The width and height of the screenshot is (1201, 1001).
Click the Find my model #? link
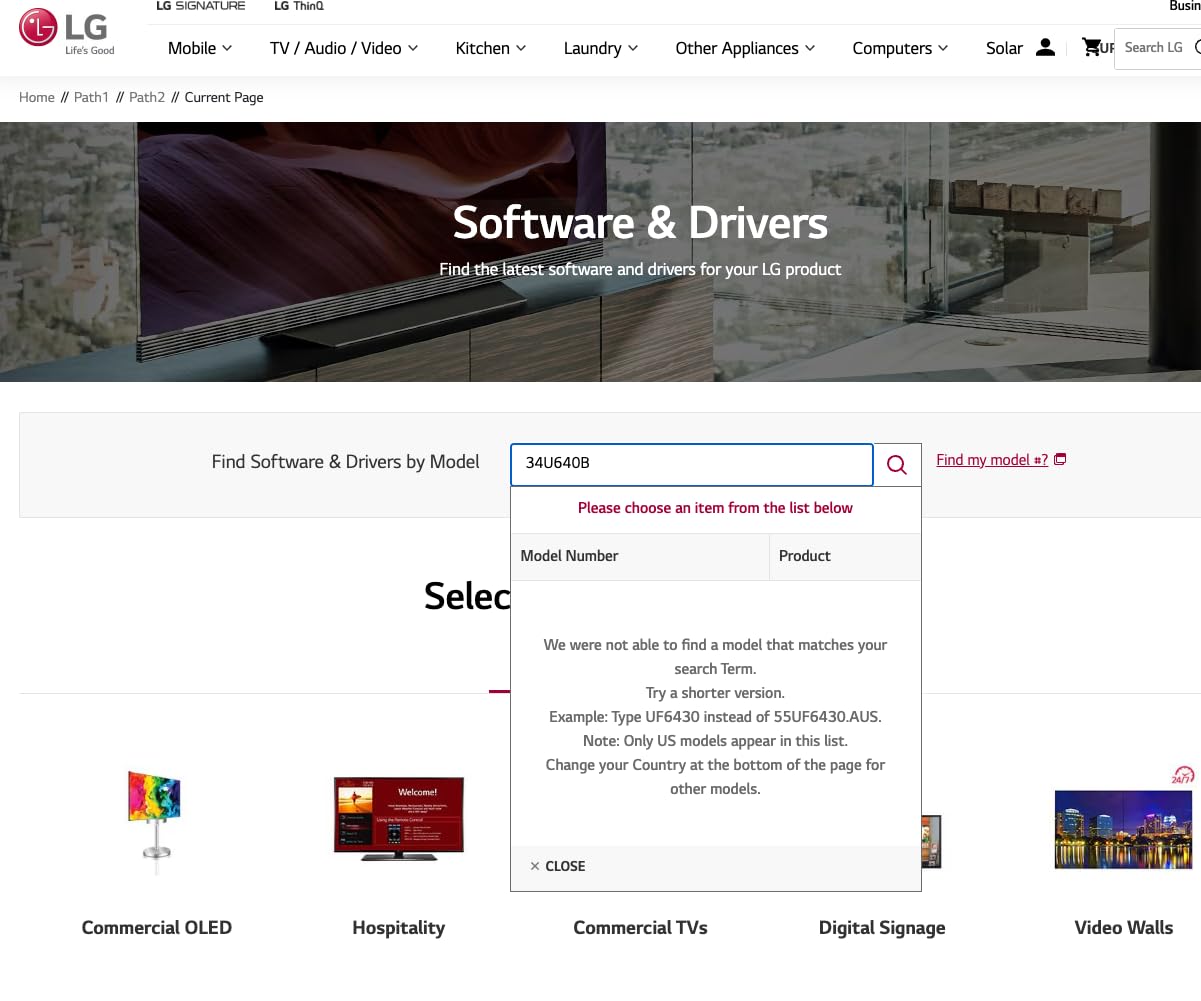(992, 460)
